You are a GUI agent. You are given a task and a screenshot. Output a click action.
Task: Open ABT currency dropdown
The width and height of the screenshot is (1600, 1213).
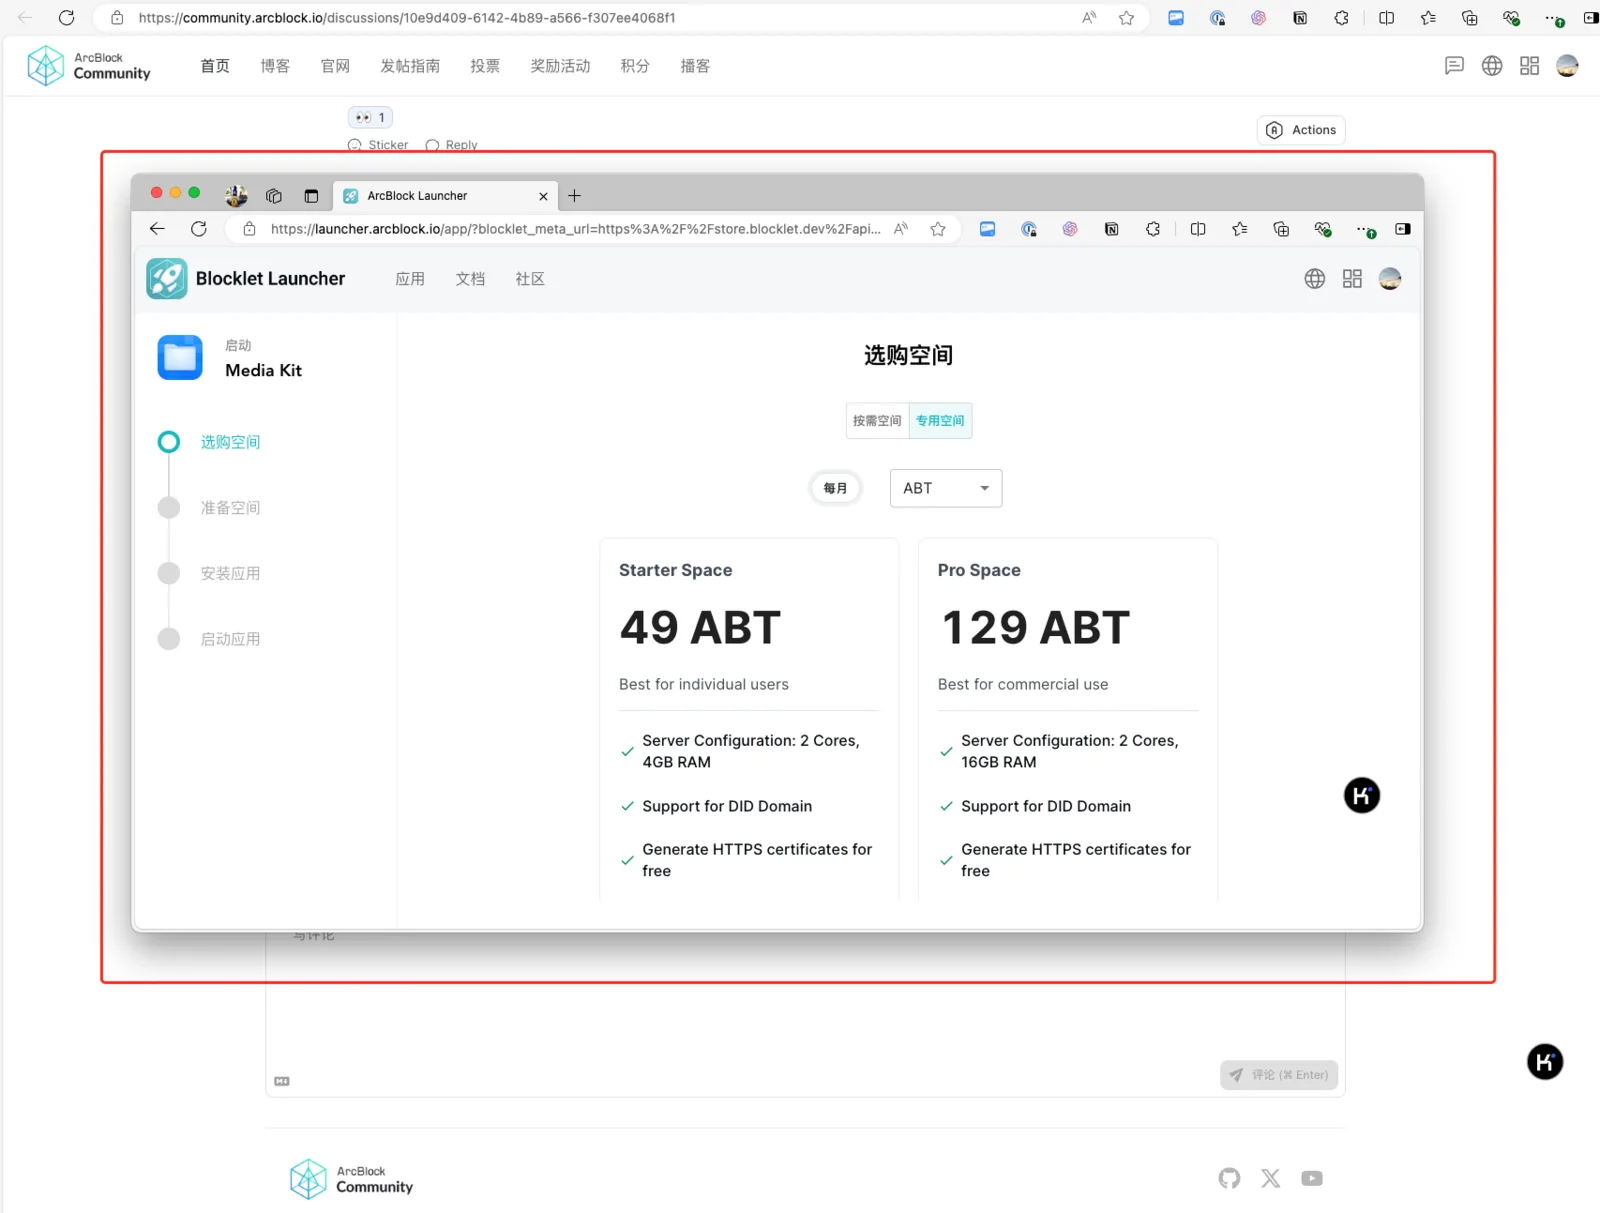(946, 488)
